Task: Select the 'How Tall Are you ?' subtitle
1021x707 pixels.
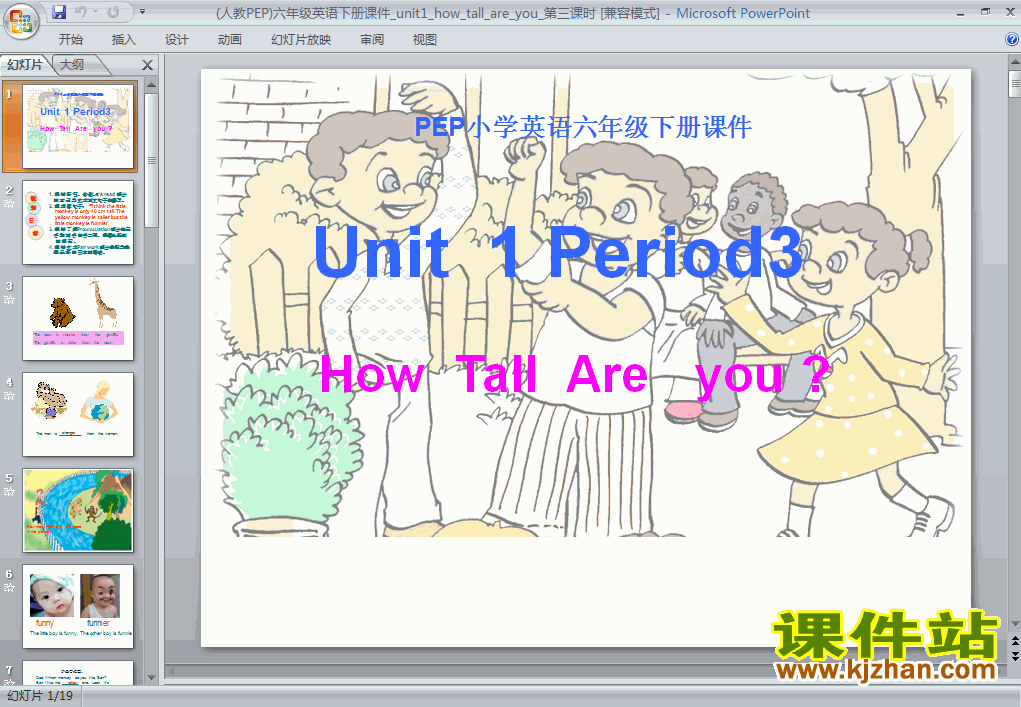Action: point(576,376)
